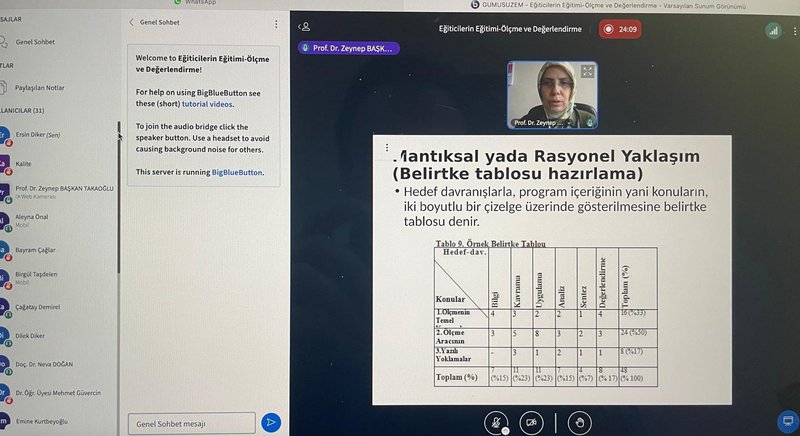Image resolution: width=800 pixels, height=436 pixels.
Task: Toggle the muted microphone button
Action: (493, 423)
